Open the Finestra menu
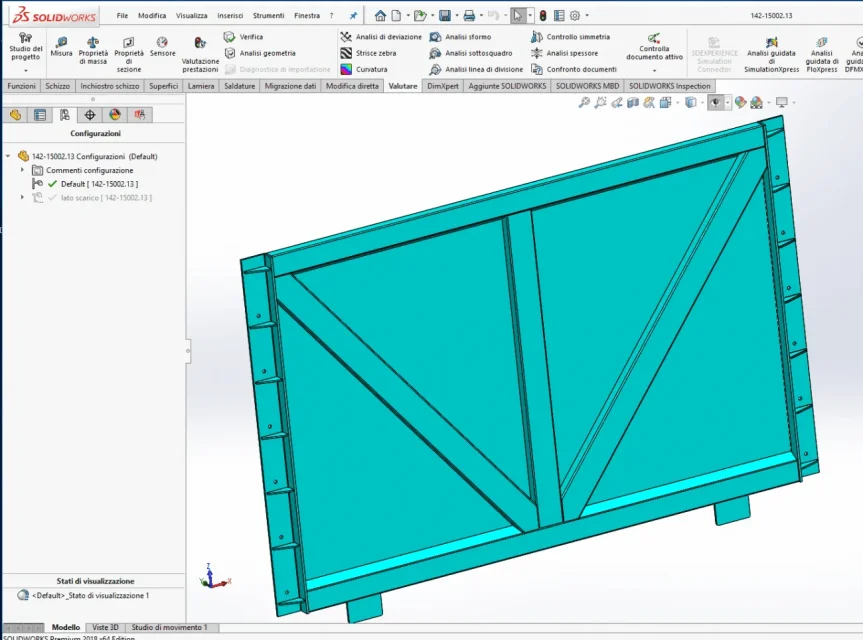 [307, 15]
